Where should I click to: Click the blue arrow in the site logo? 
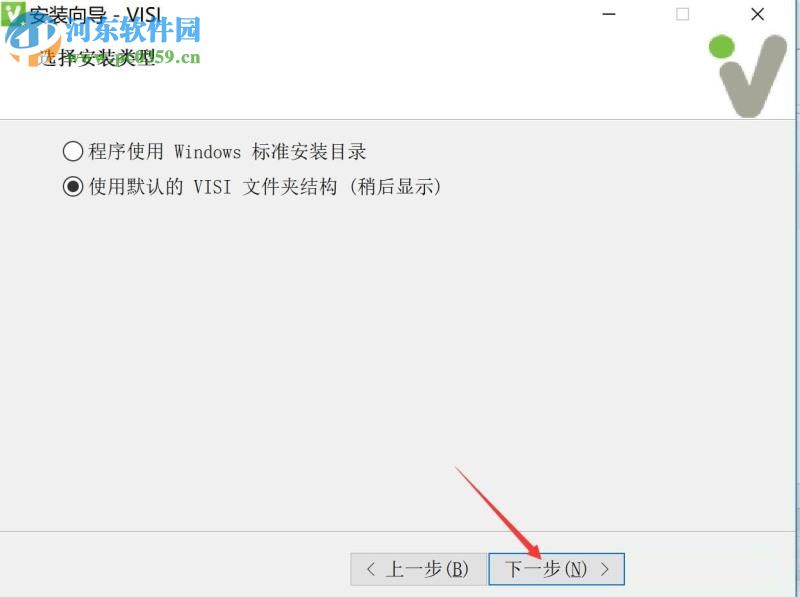click(22, 40)
